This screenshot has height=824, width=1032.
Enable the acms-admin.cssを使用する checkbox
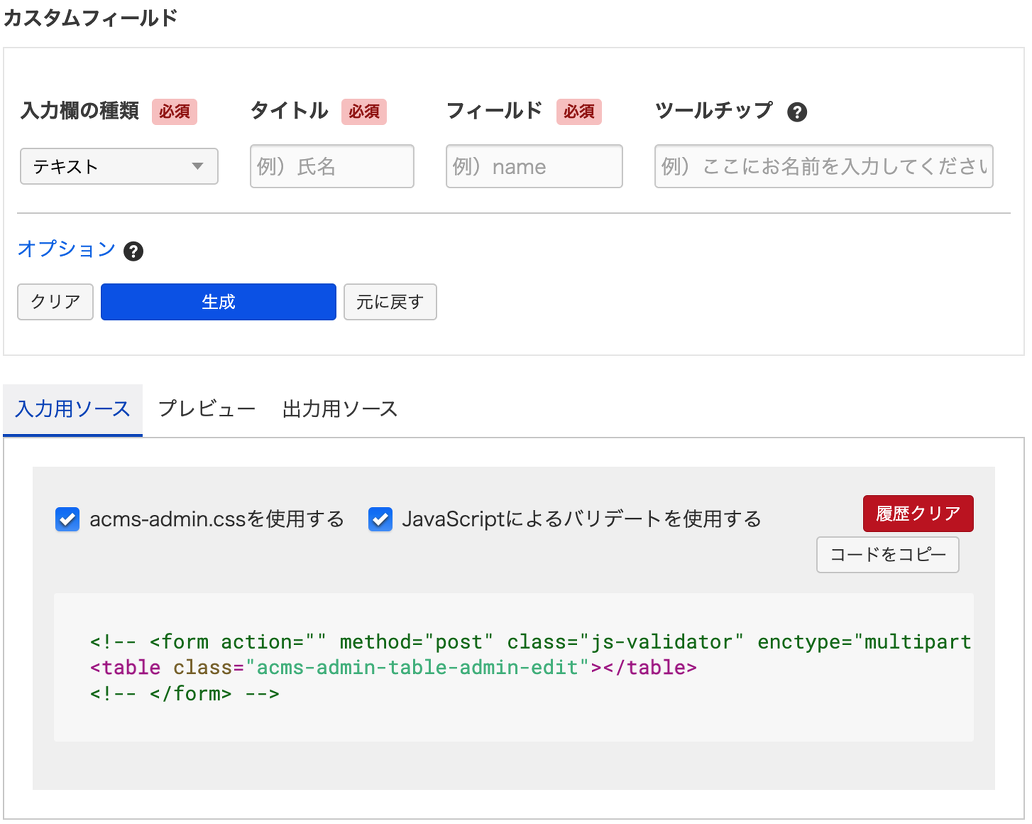pyautogui.click(x=67, y=519)
